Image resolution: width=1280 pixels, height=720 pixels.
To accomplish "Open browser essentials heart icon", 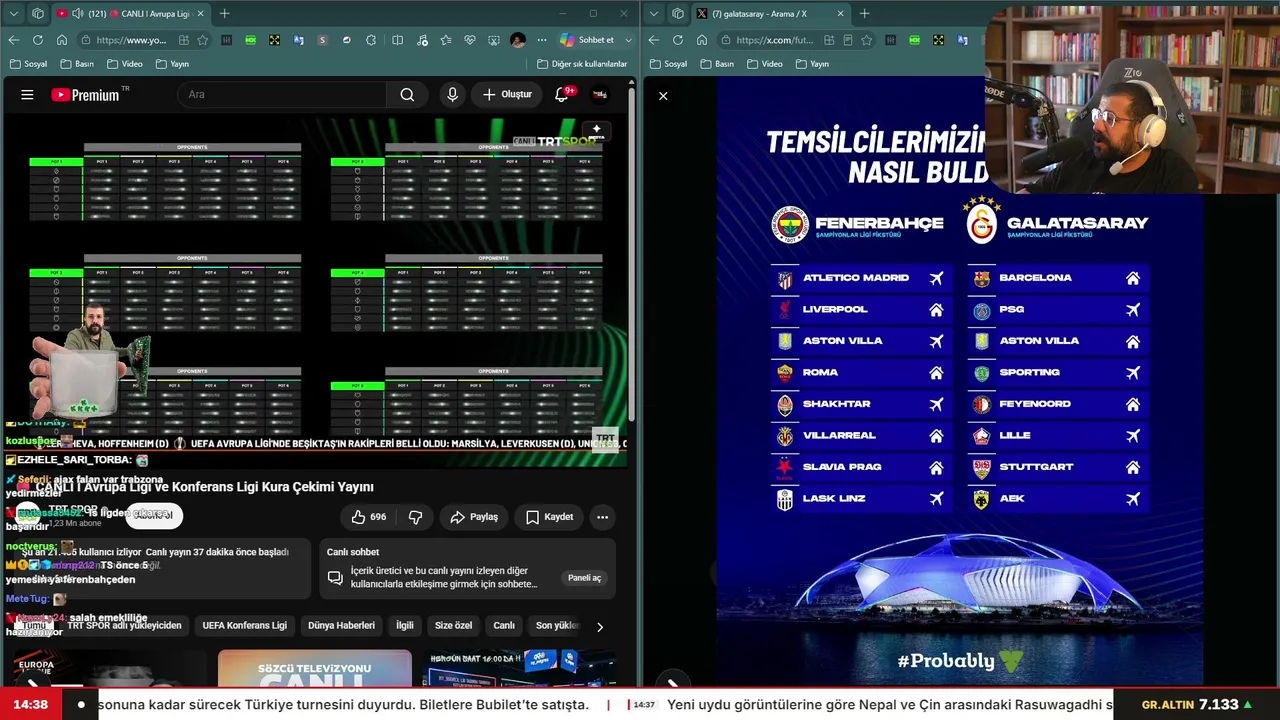I will coord(470,40).
